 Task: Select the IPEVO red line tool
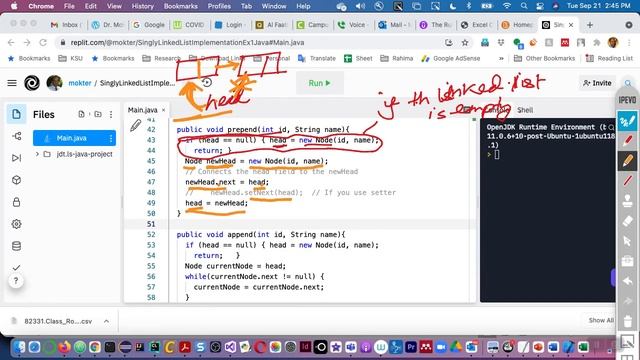[627, 180]
